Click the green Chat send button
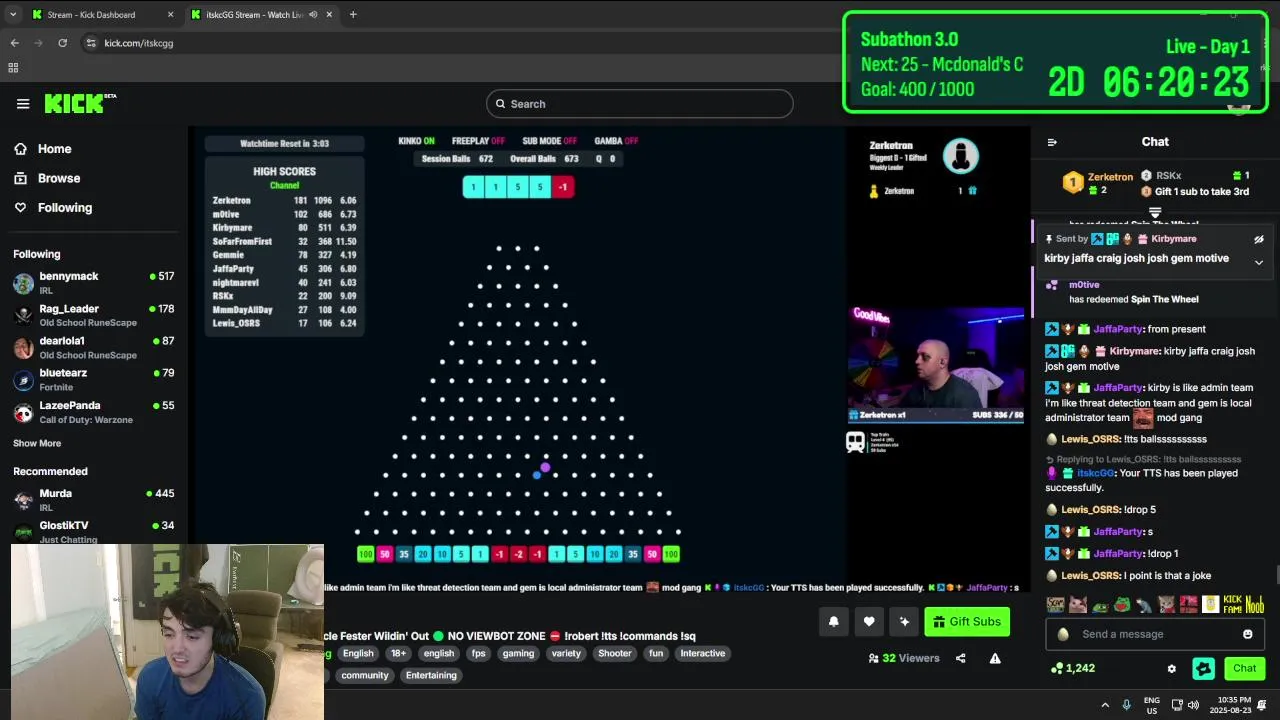This screenshot has width=1280, height=720. pos(1244,668)
